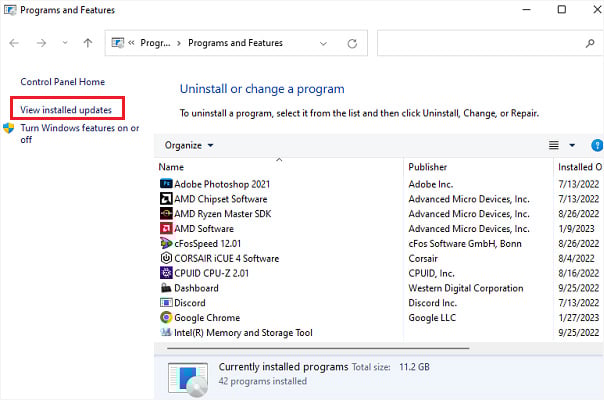The height and width of the screenshot is (400, 604).
Task: Click the Corsair publisher cell
Action: tap(423, 258)
